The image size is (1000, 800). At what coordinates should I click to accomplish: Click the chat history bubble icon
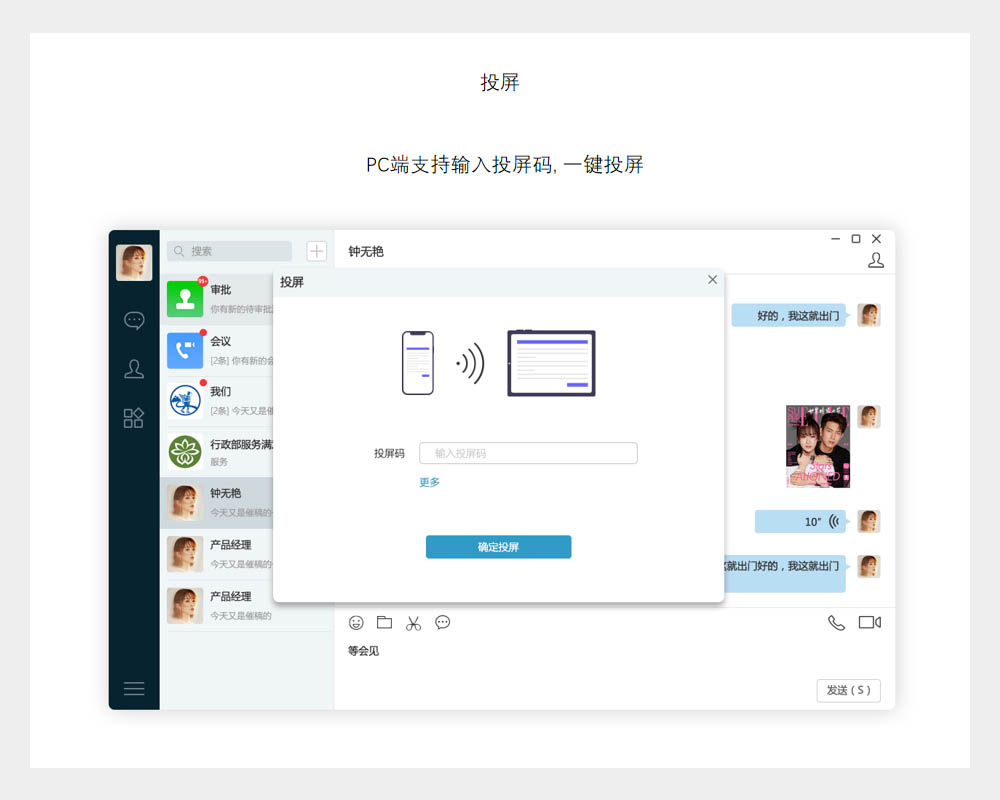442,623
